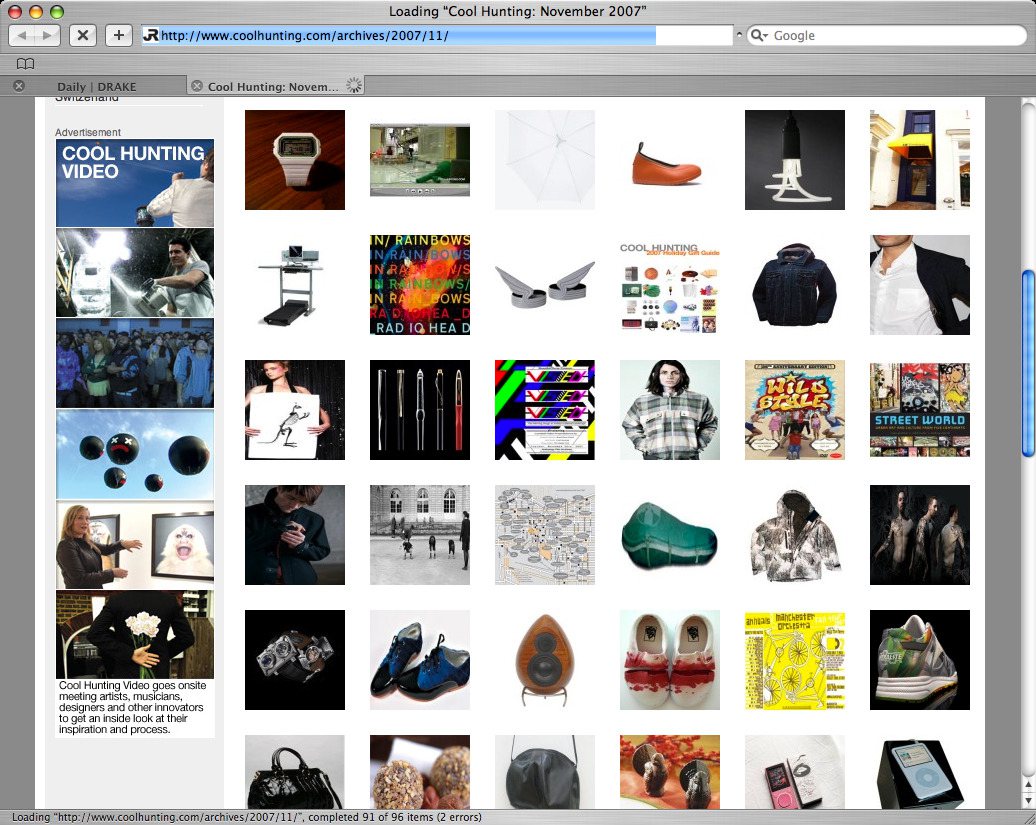Click the crowd in blue light ad image

coord(135,363)
